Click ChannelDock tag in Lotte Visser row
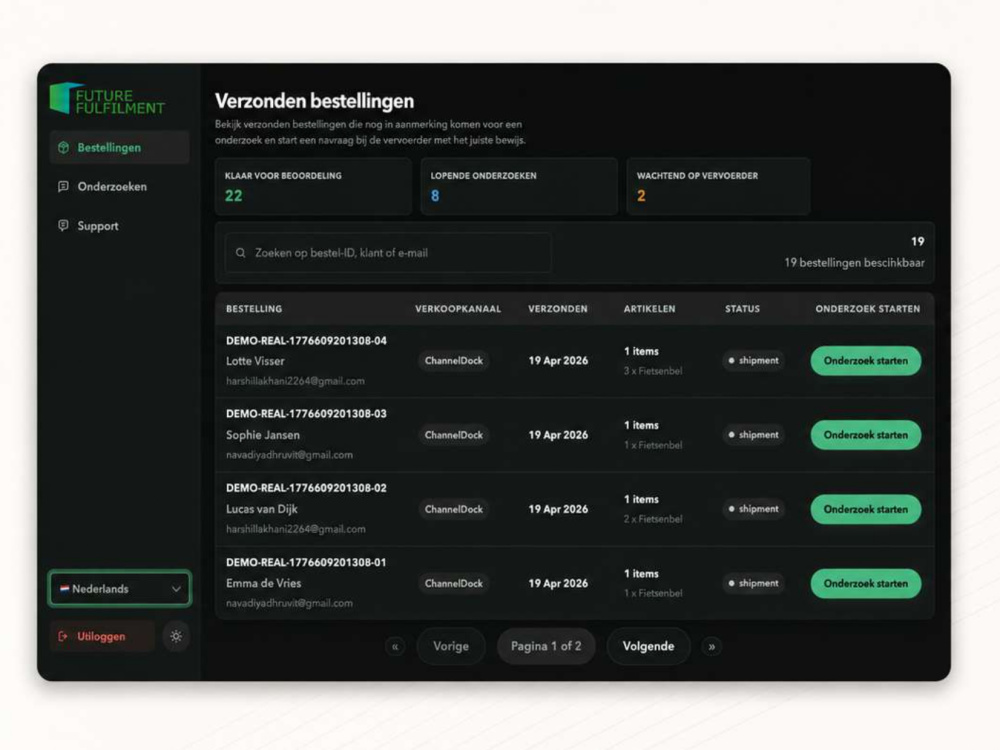The image size is (1000, 750). coord(454,361)
